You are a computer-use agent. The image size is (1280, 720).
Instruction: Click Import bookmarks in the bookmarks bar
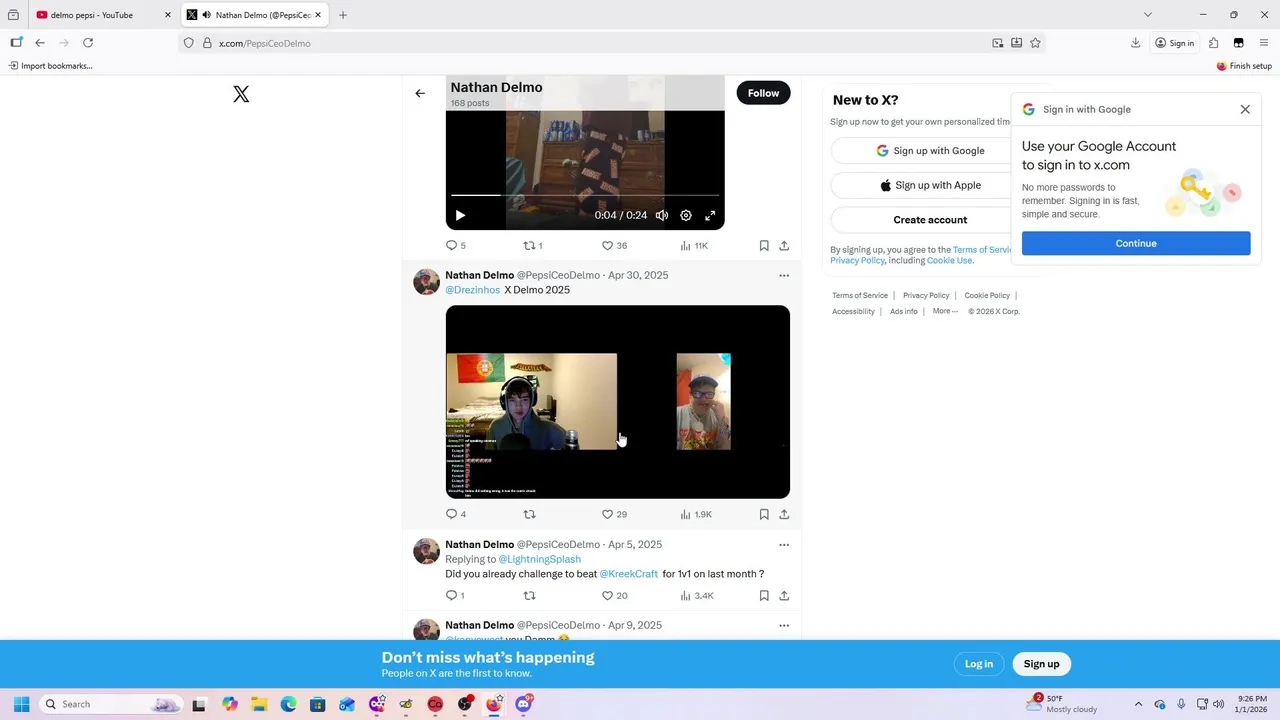coord(50,66)
